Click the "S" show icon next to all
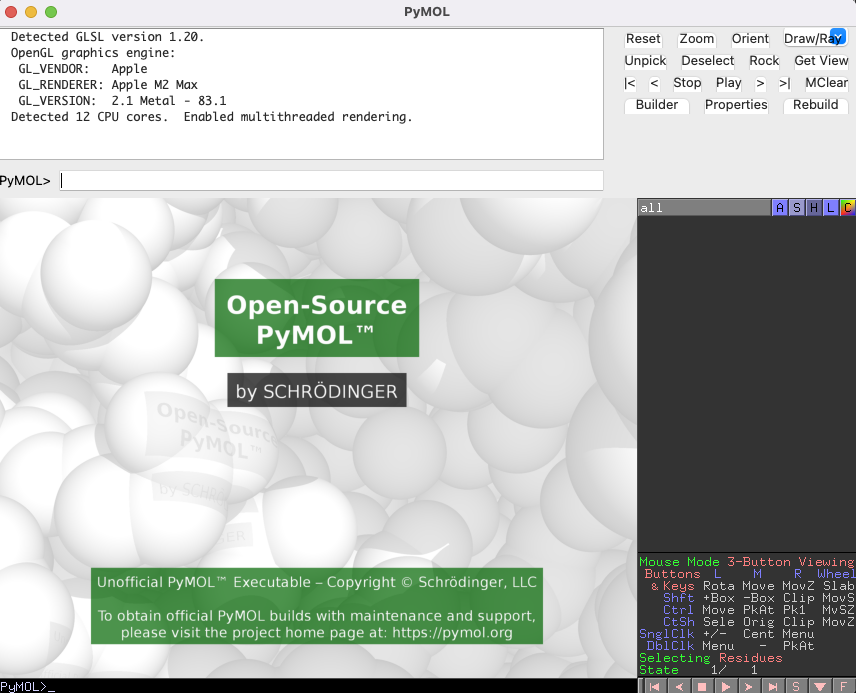 [x=797, y=207]
